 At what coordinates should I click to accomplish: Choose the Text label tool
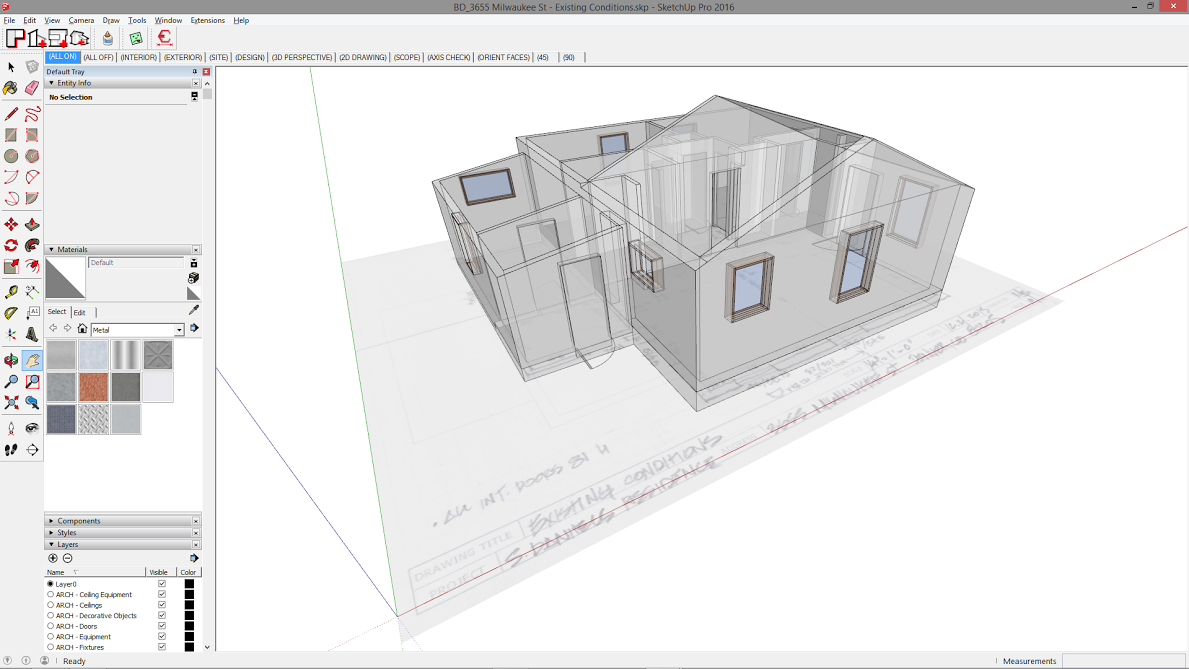point(32,313)
